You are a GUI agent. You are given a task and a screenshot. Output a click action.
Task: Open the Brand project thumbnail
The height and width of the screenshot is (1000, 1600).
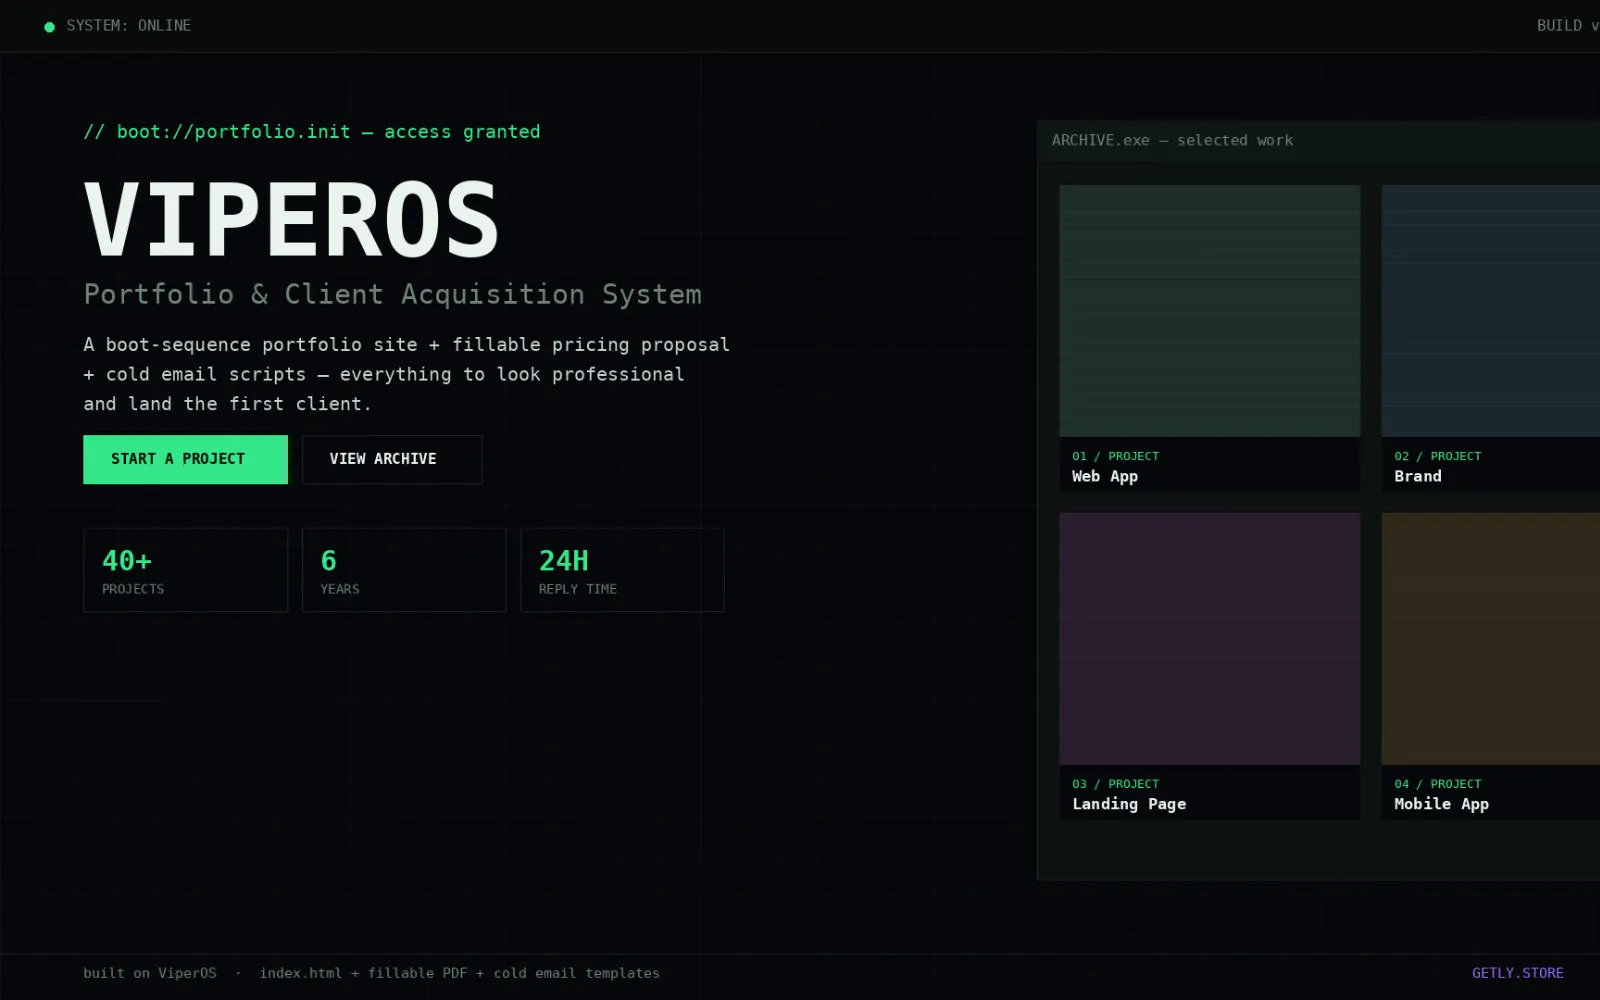pos(1491,310)
